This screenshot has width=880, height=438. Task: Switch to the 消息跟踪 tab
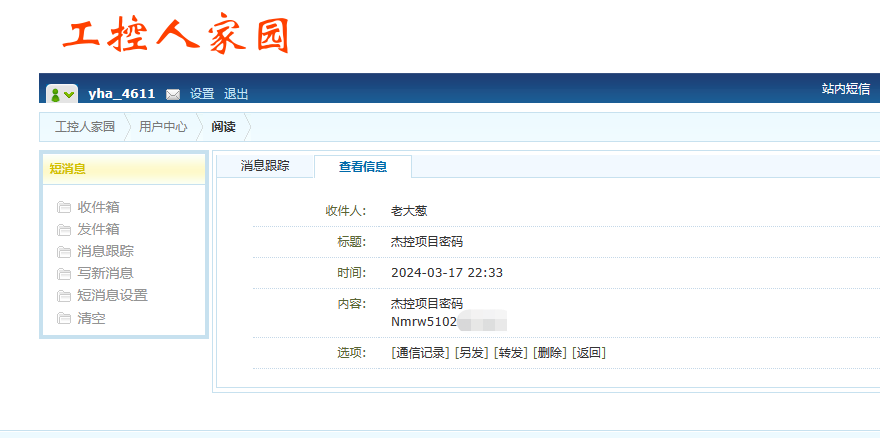point(265,167)
